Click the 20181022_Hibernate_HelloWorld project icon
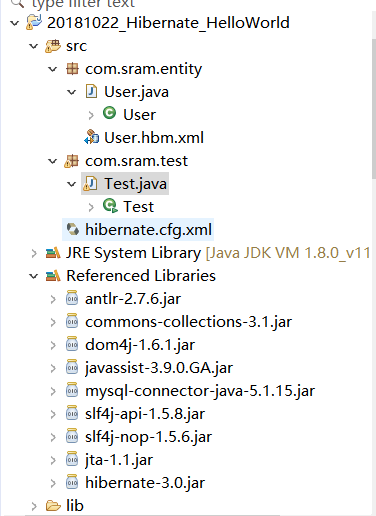The image size is (376, 516). tap(34, 23)
